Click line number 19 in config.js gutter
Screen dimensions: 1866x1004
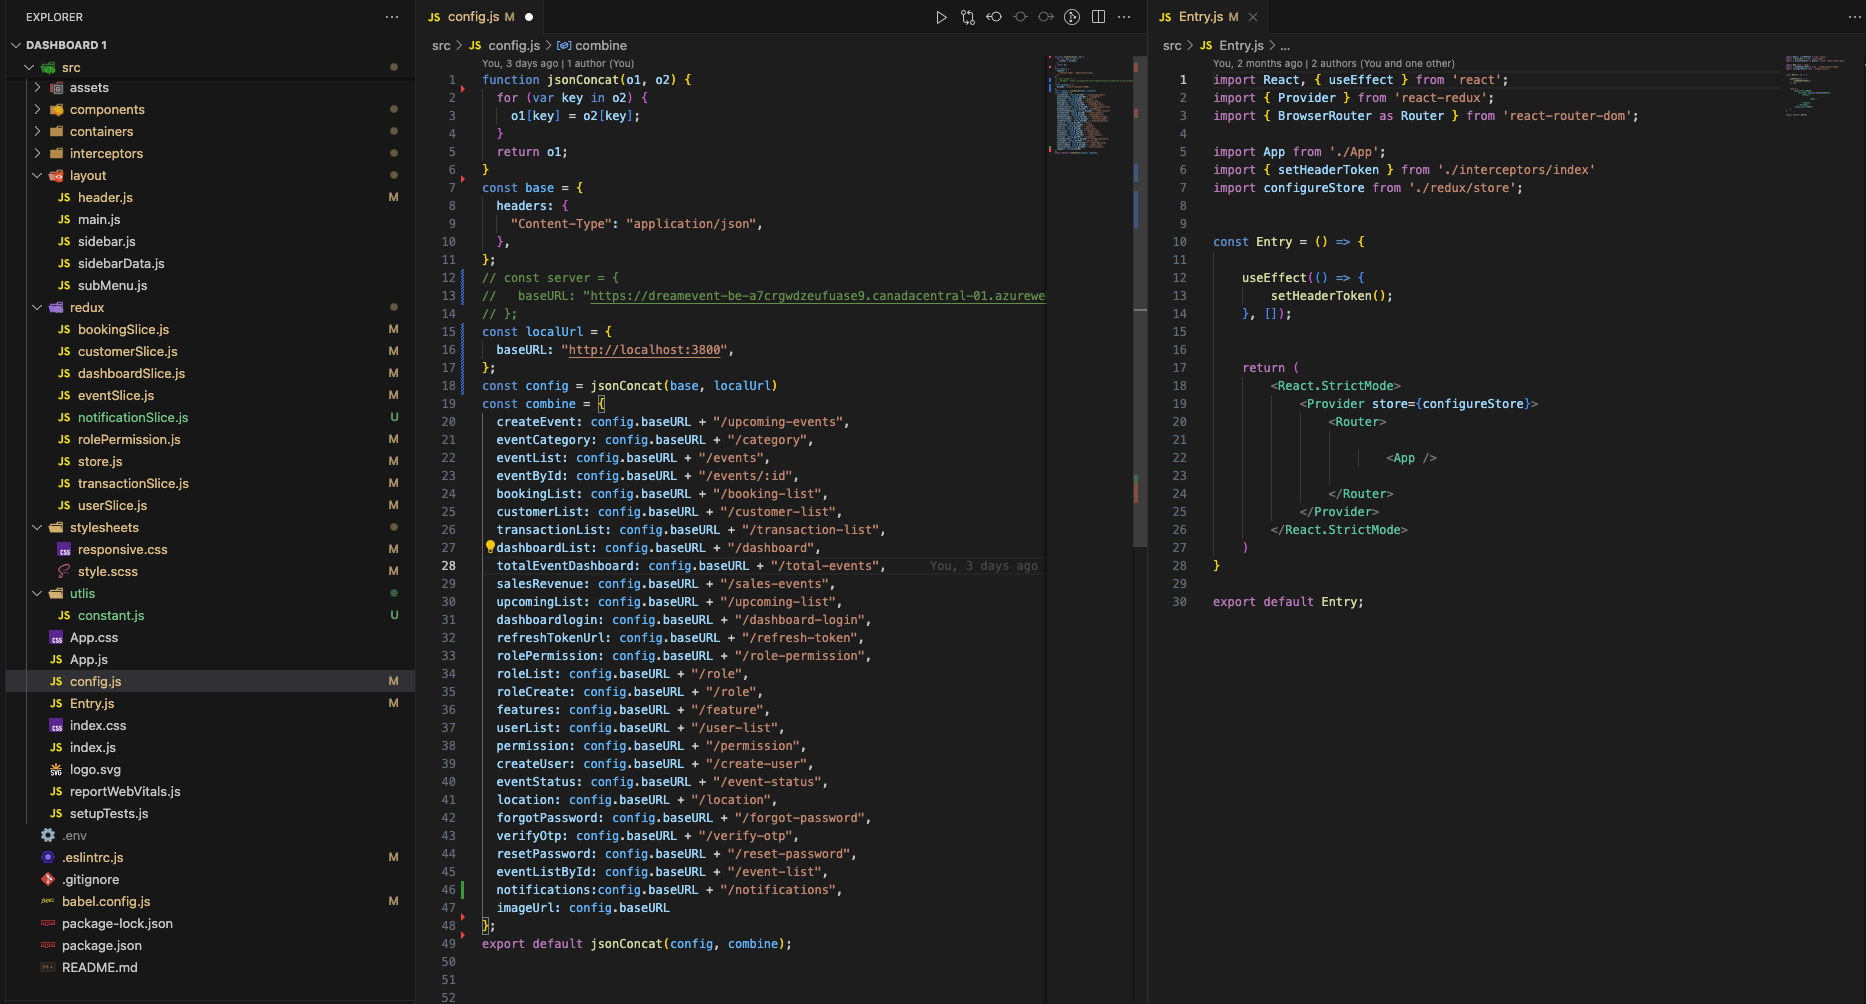448,404
